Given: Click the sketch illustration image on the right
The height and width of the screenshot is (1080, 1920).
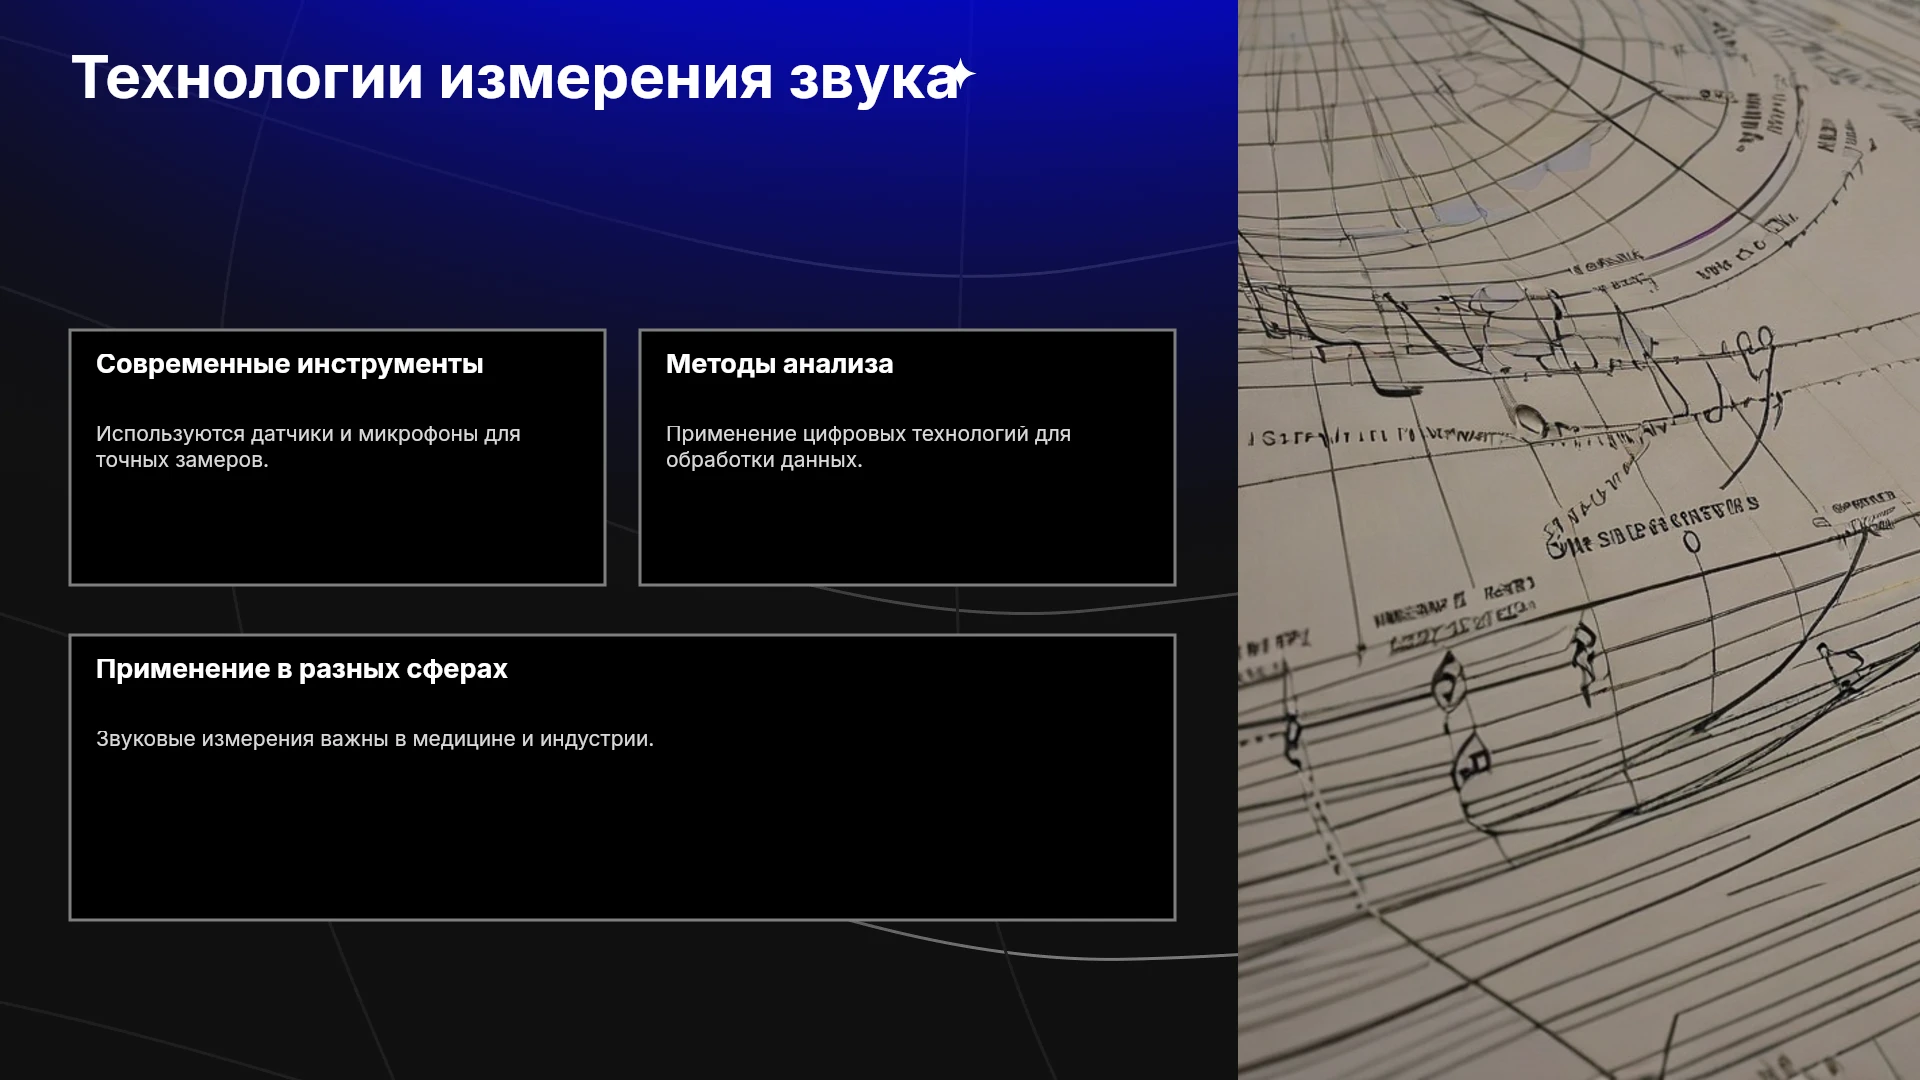Looking at the screenshot, I should [x=1579, y=540].
